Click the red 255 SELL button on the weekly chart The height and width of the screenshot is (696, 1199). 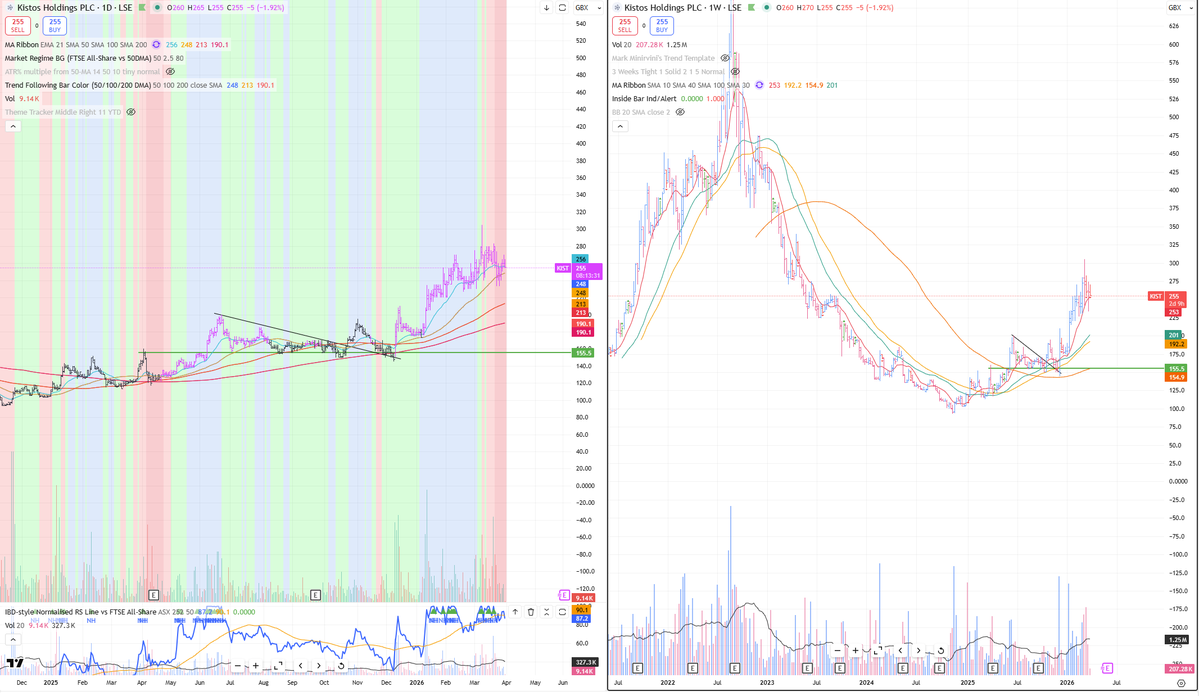(x=625, y=25)
